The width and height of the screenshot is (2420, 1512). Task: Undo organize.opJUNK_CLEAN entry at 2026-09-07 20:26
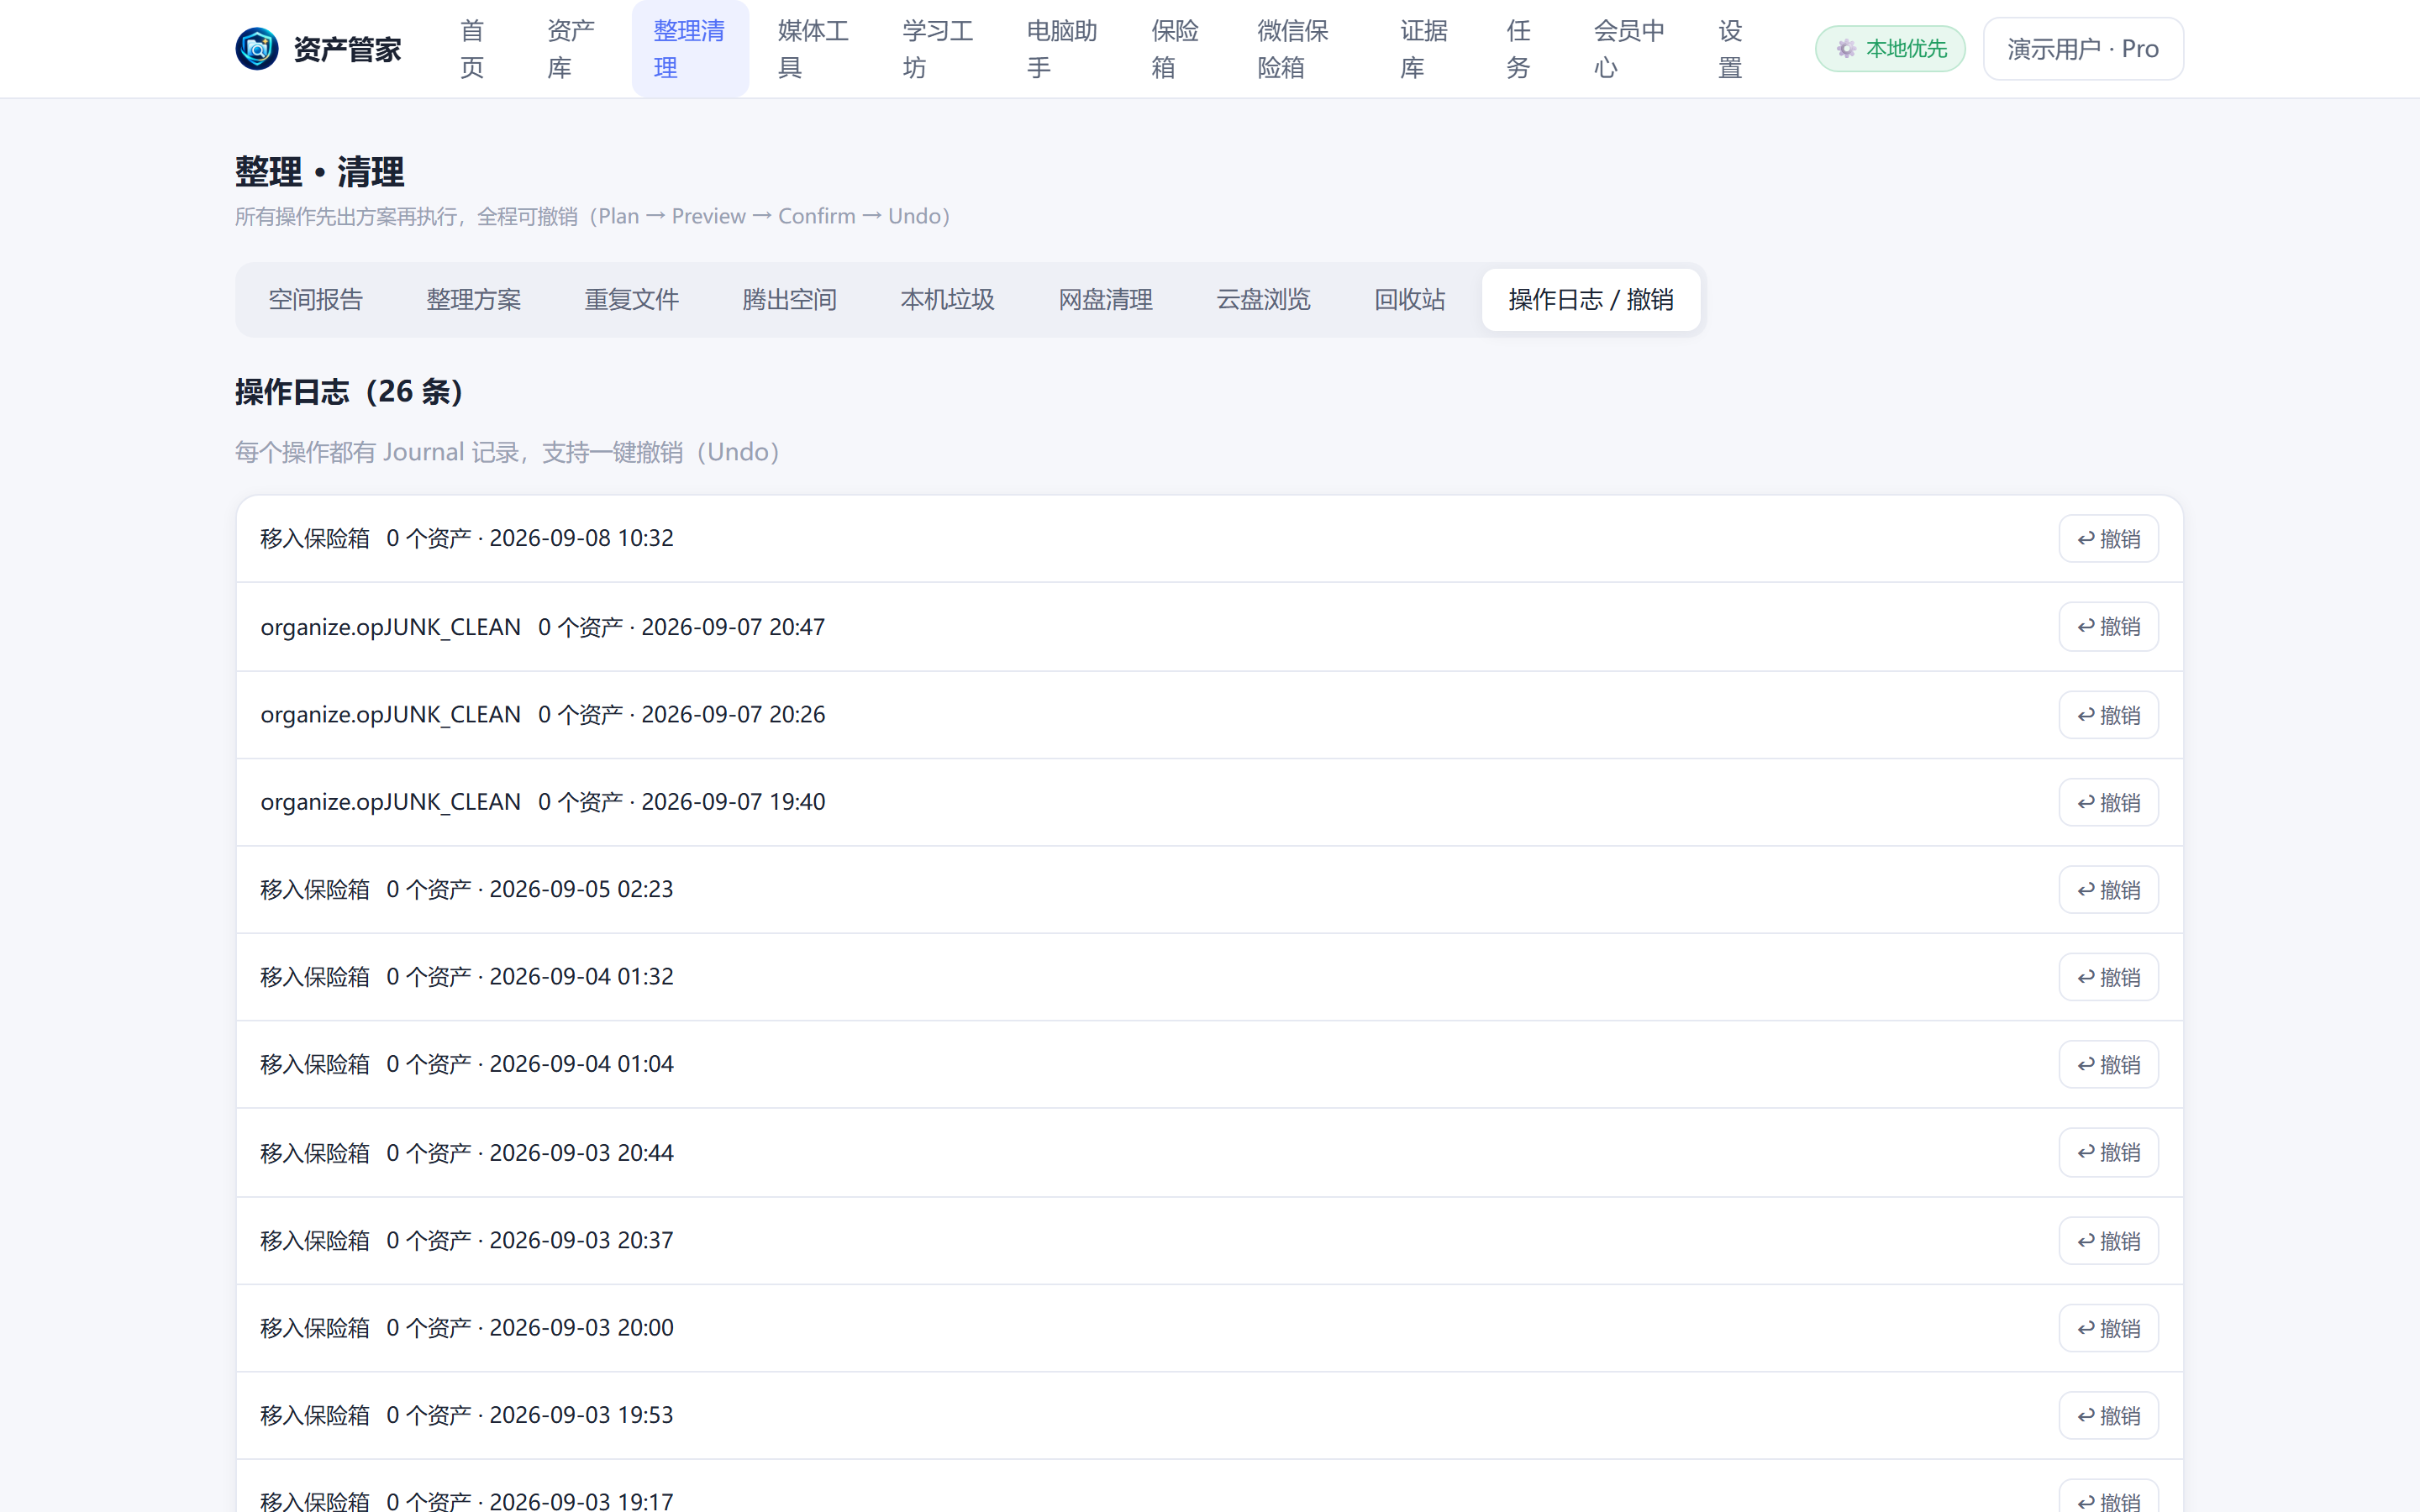click(2108, 715)
